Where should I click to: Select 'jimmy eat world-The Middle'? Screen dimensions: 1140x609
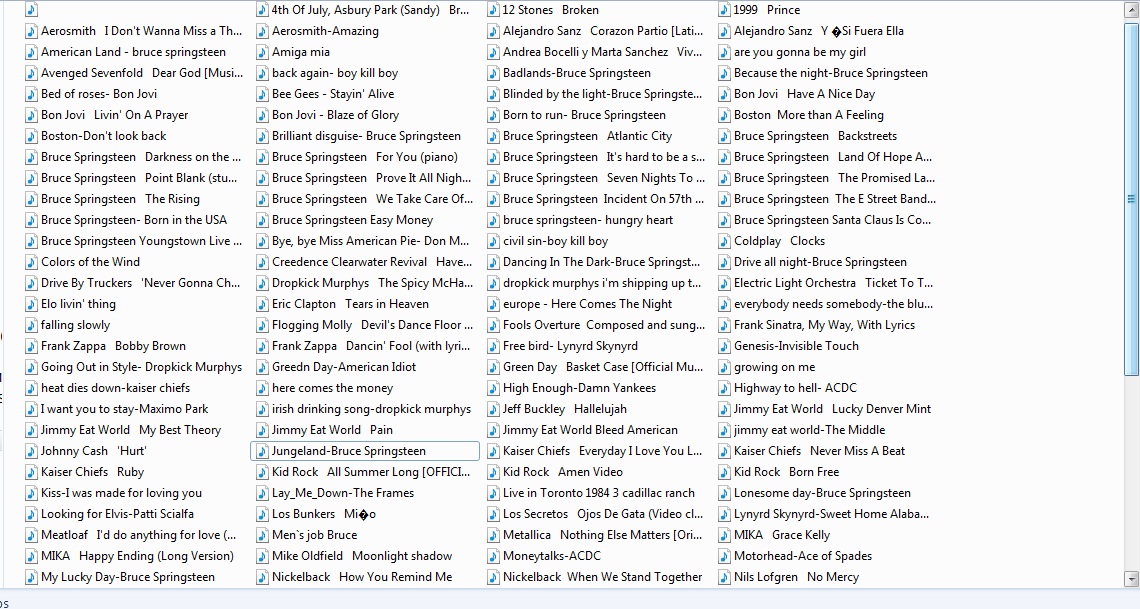coord(809,431)
